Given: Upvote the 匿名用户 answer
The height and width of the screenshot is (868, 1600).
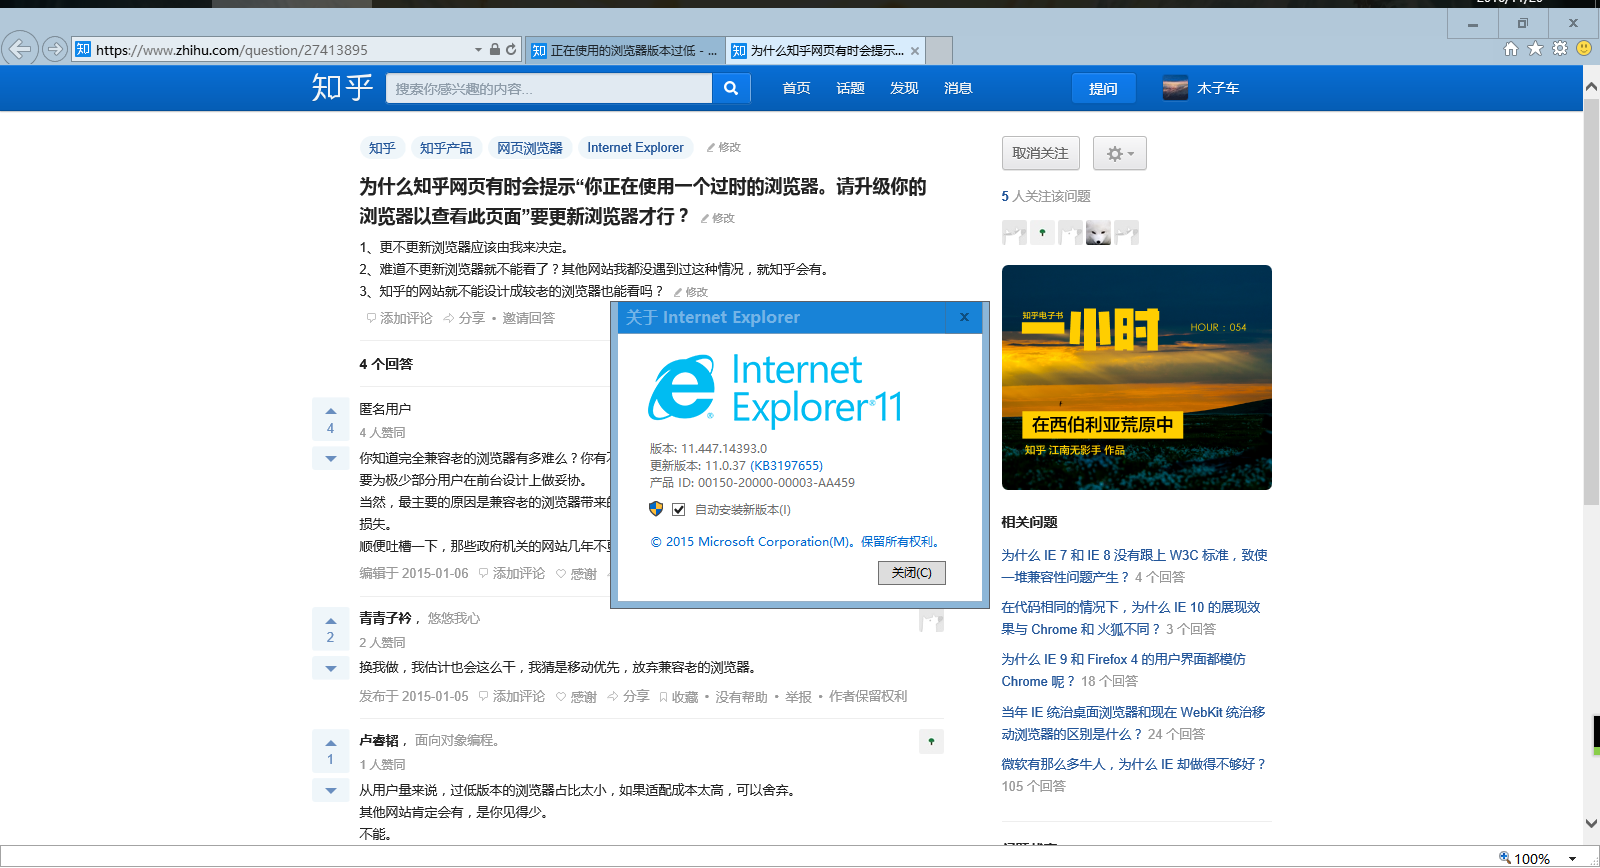Looking at the screenshot, I should click(331, 420).
